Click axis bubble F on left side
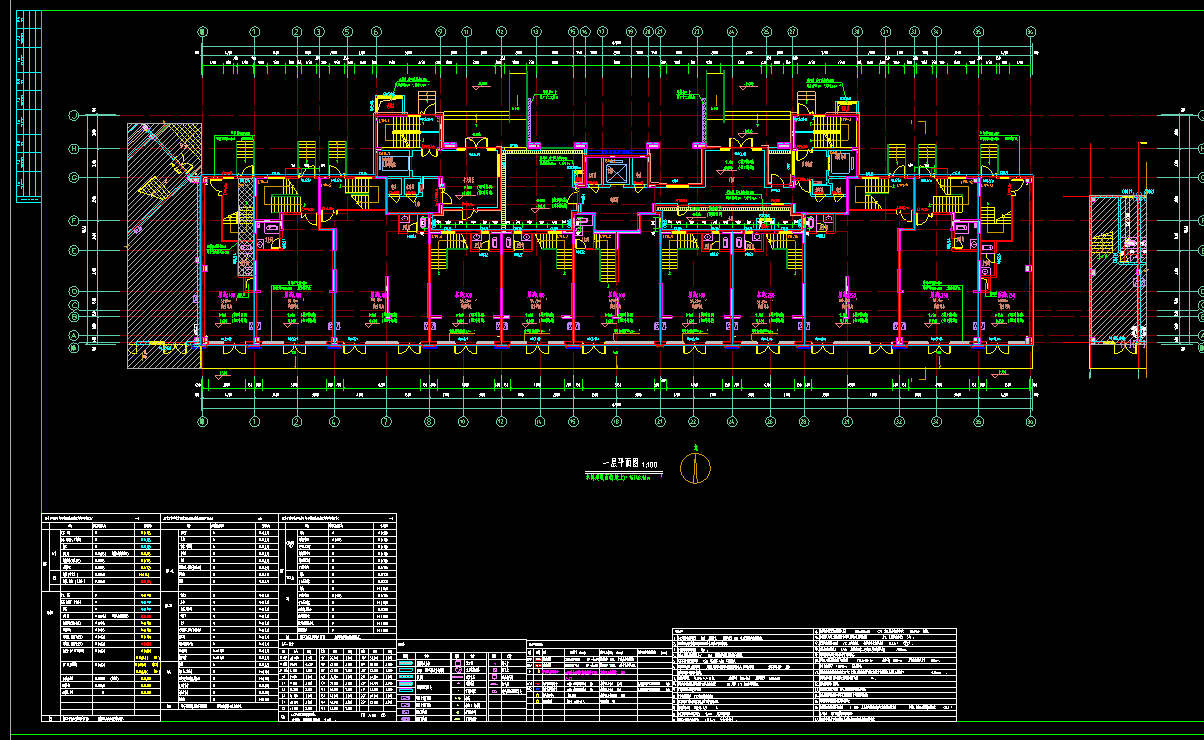Image resolution: width=1204 pixels, height=740 pixels. 73,220
